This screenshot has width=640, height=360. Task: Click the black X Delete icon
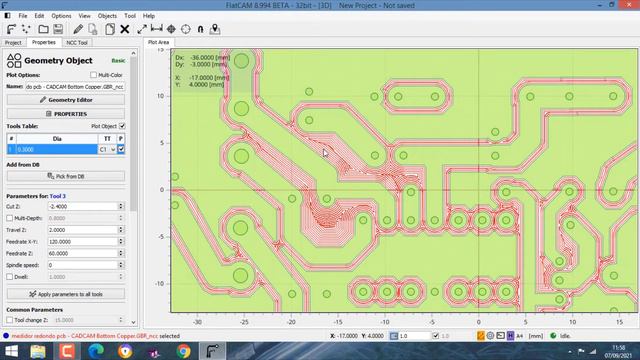coord(124,29)
